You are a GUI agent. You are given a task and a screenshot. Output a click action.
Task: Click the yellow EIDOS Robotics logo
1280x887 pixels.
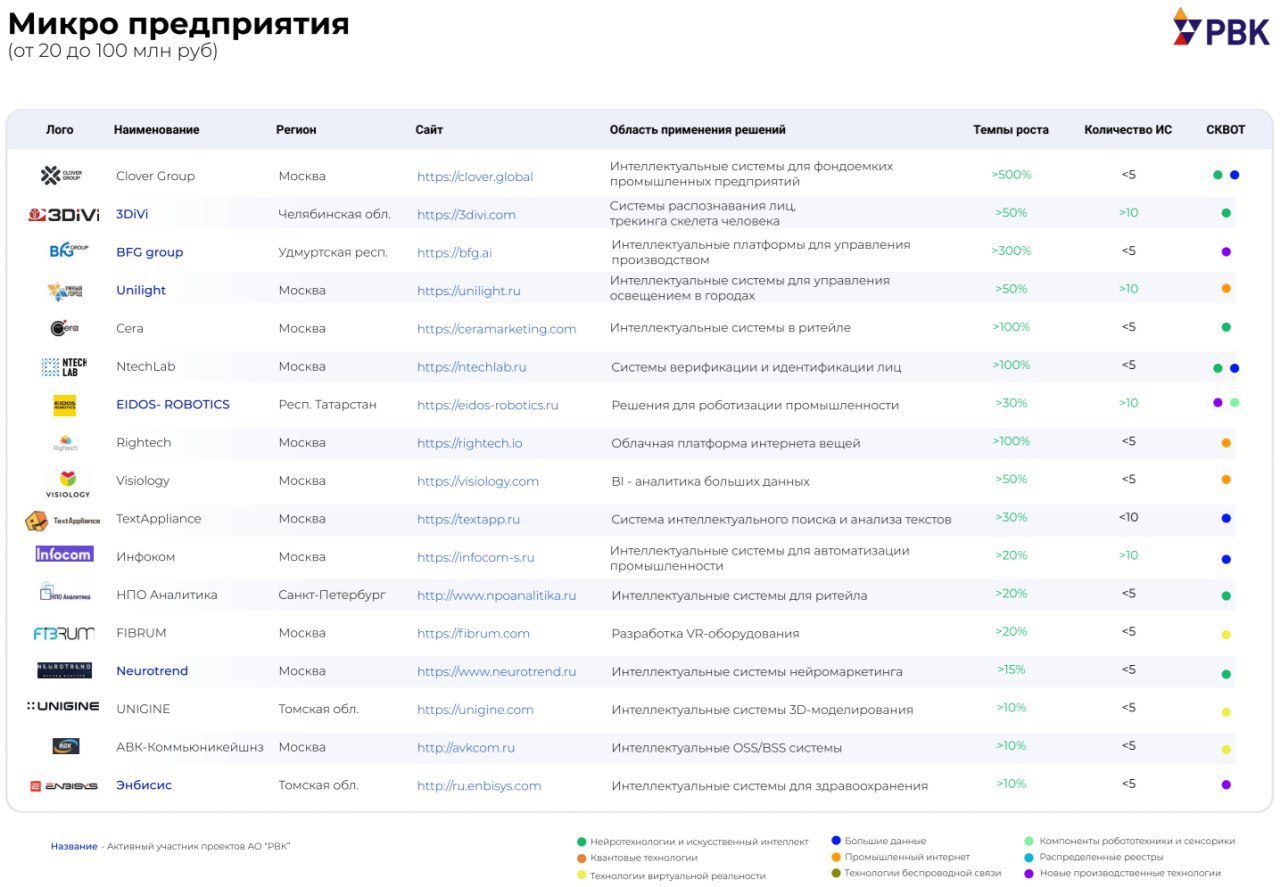point(64,405)
